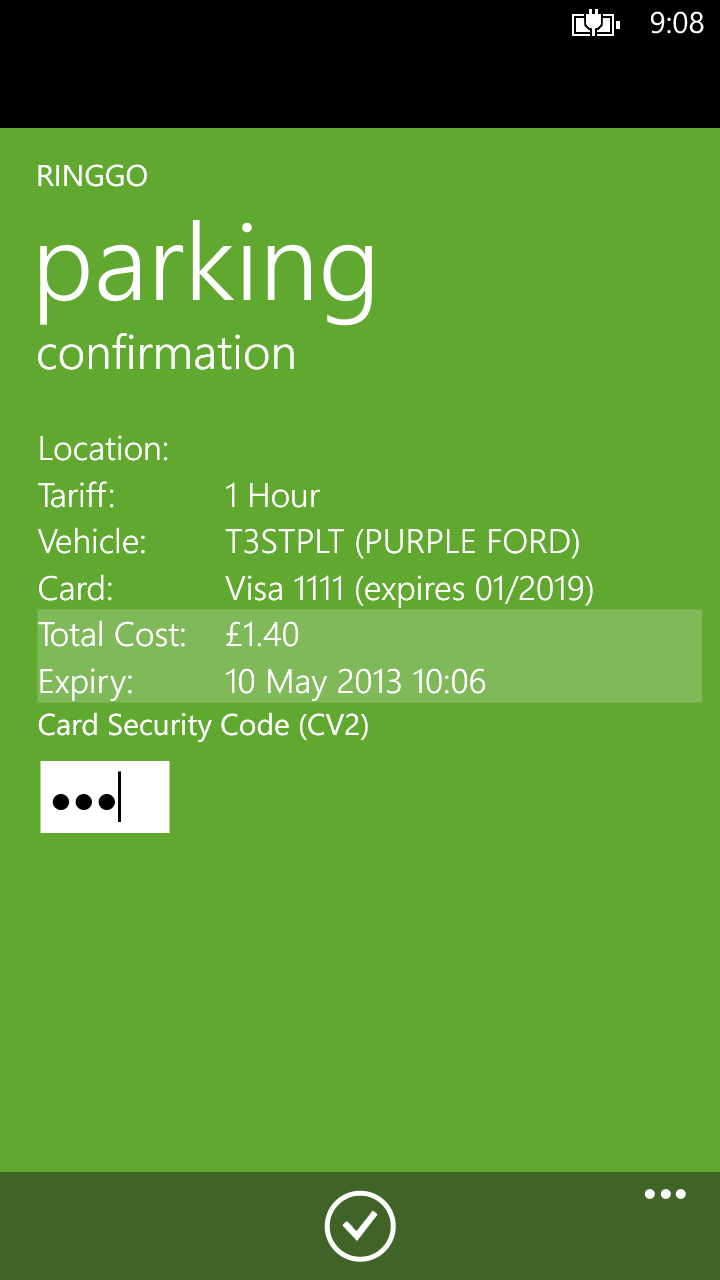This screenshot has width=720, height=1280.
Task: Tap inside the CV2 security code input box
Action: tap(104, 797)
